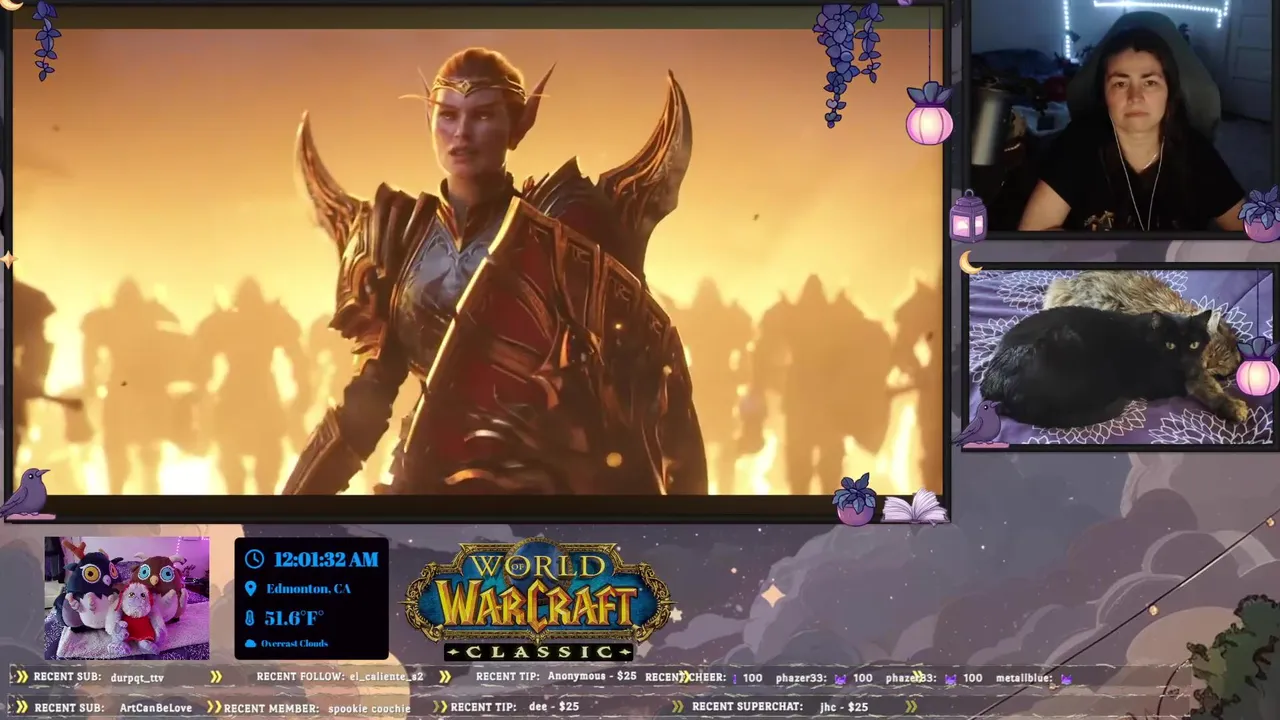The image size is (1280, 720).
Task: Click the thermometer icon beside 51.6°F
Action: pyautogui.click(x=250, y=618)
